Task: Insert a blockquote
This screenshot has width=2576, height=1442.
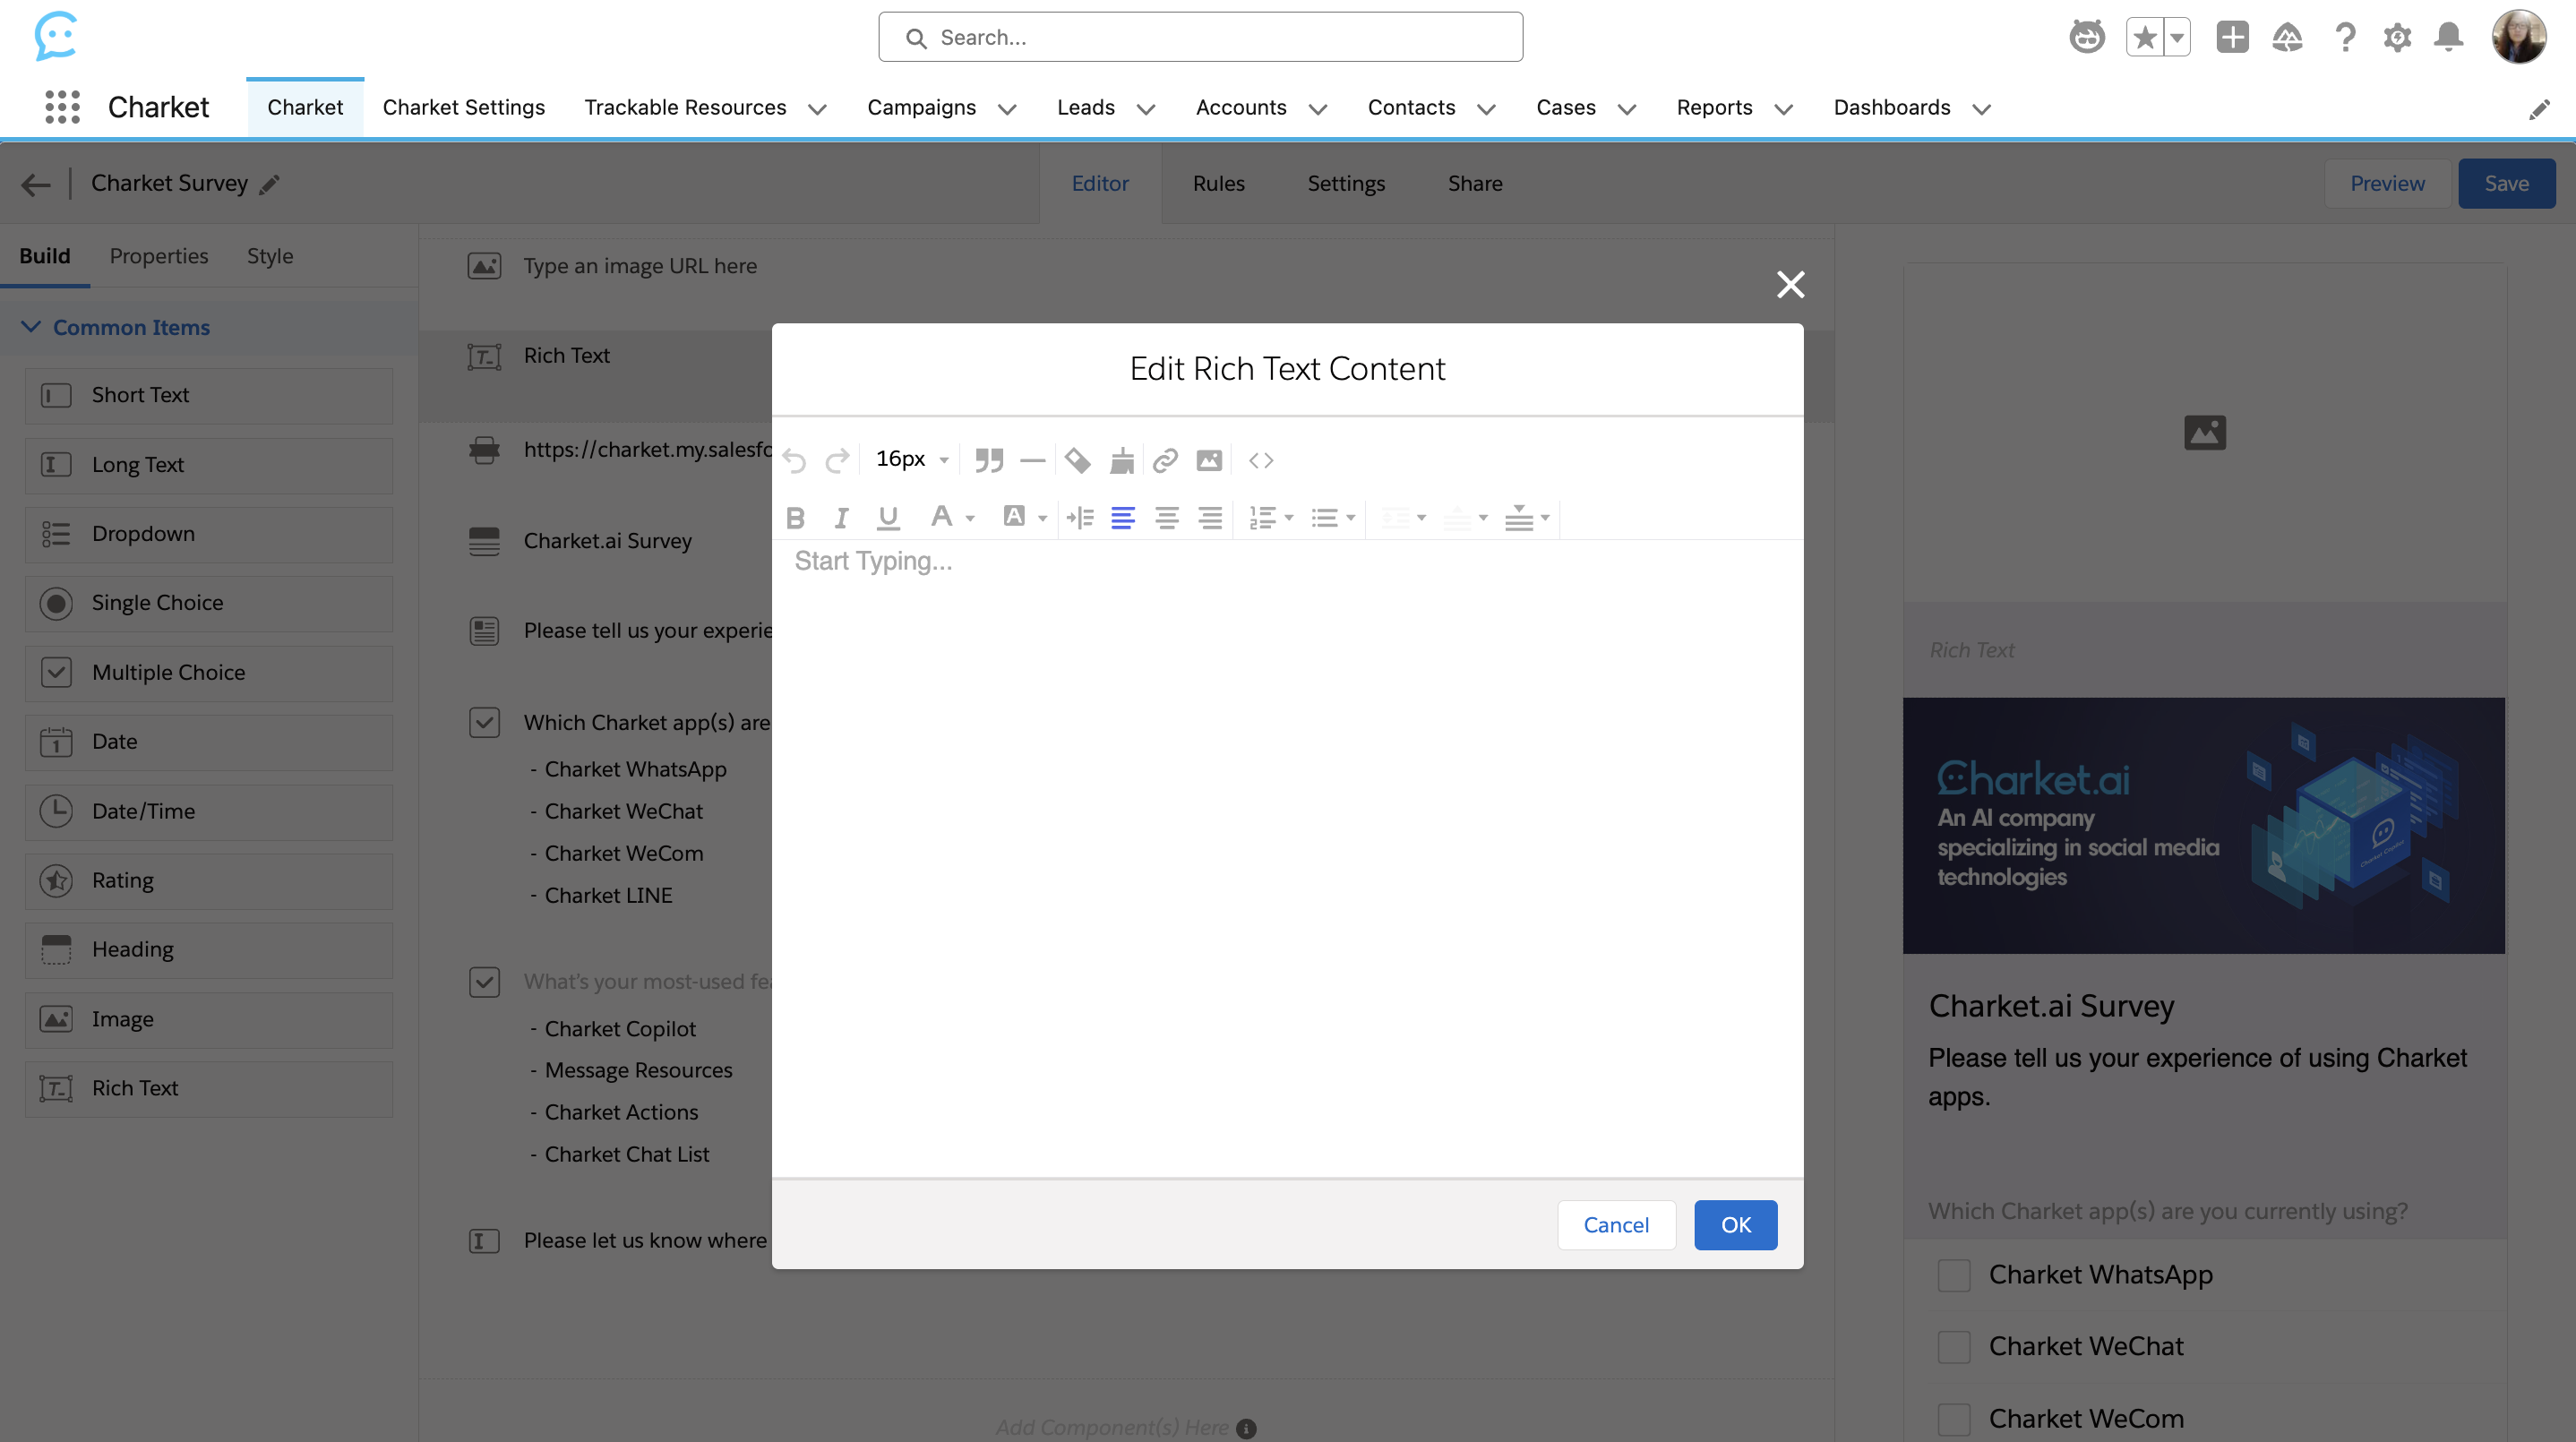Action: pos(988,460)
